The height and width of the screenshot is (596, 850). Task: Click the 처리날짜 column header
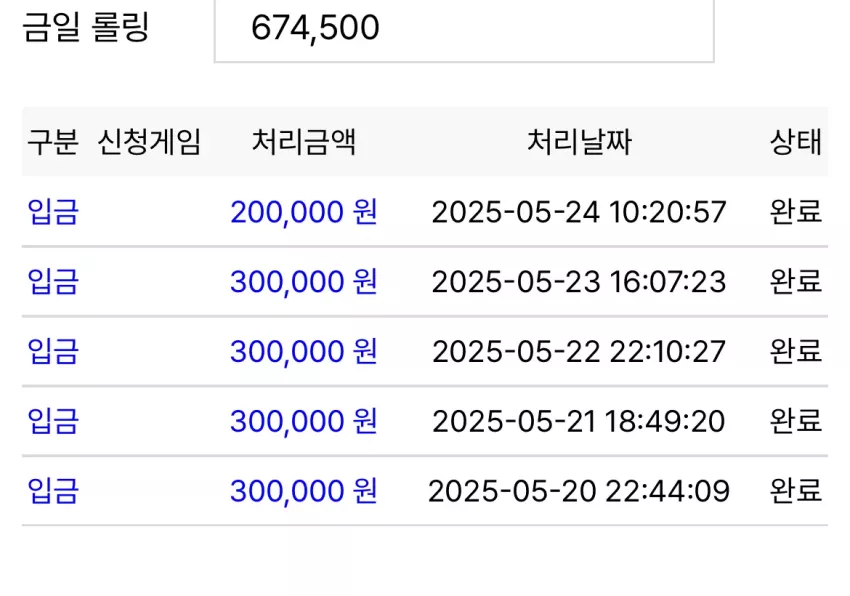point(579,143)
